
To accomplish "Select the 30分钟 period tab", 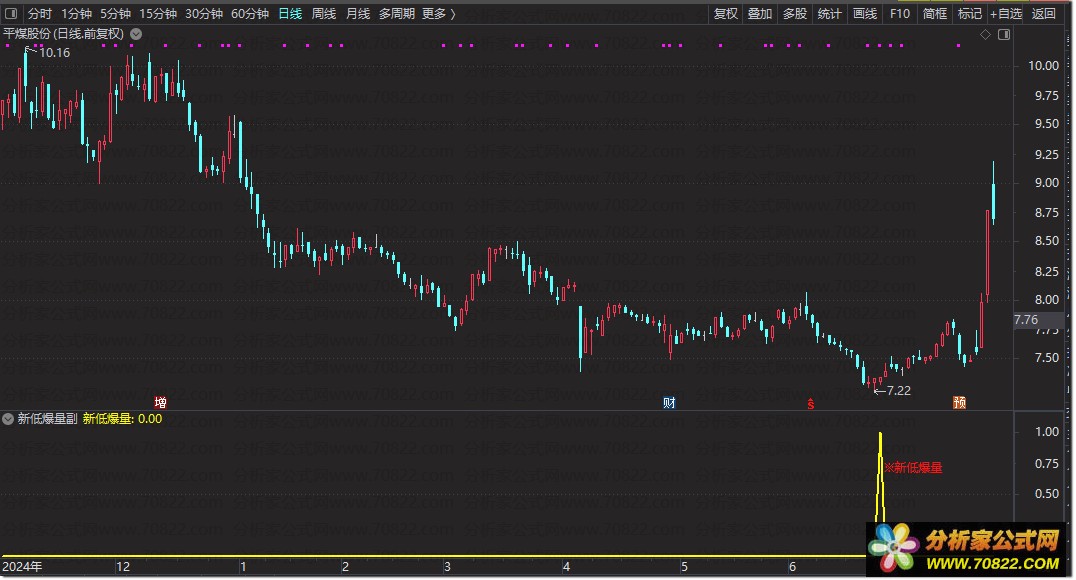I will click(x=204, y=14).
